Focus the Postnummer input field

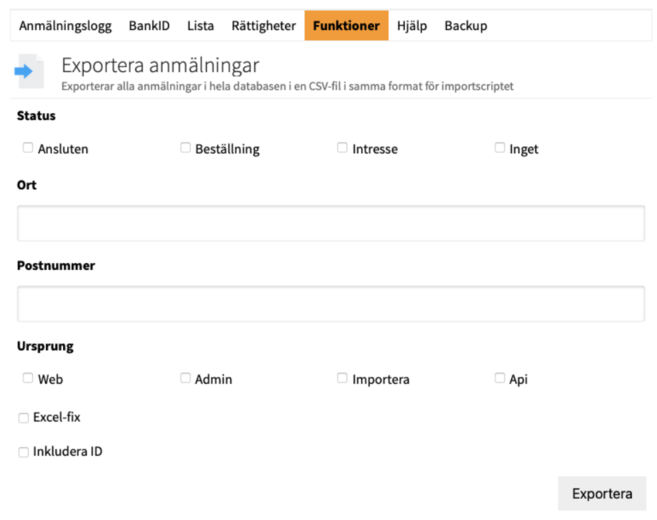click(x=330, y=304)
